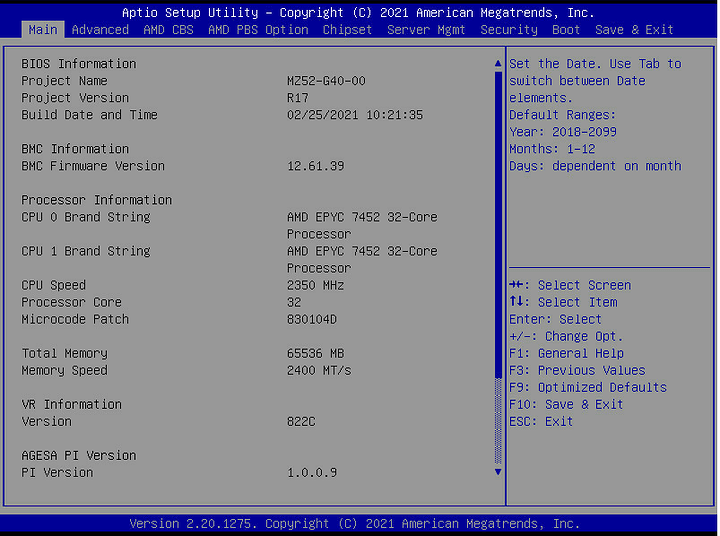The image size is (720, 536).
Task: Click the Enter: Select hint
Action: 555,319
